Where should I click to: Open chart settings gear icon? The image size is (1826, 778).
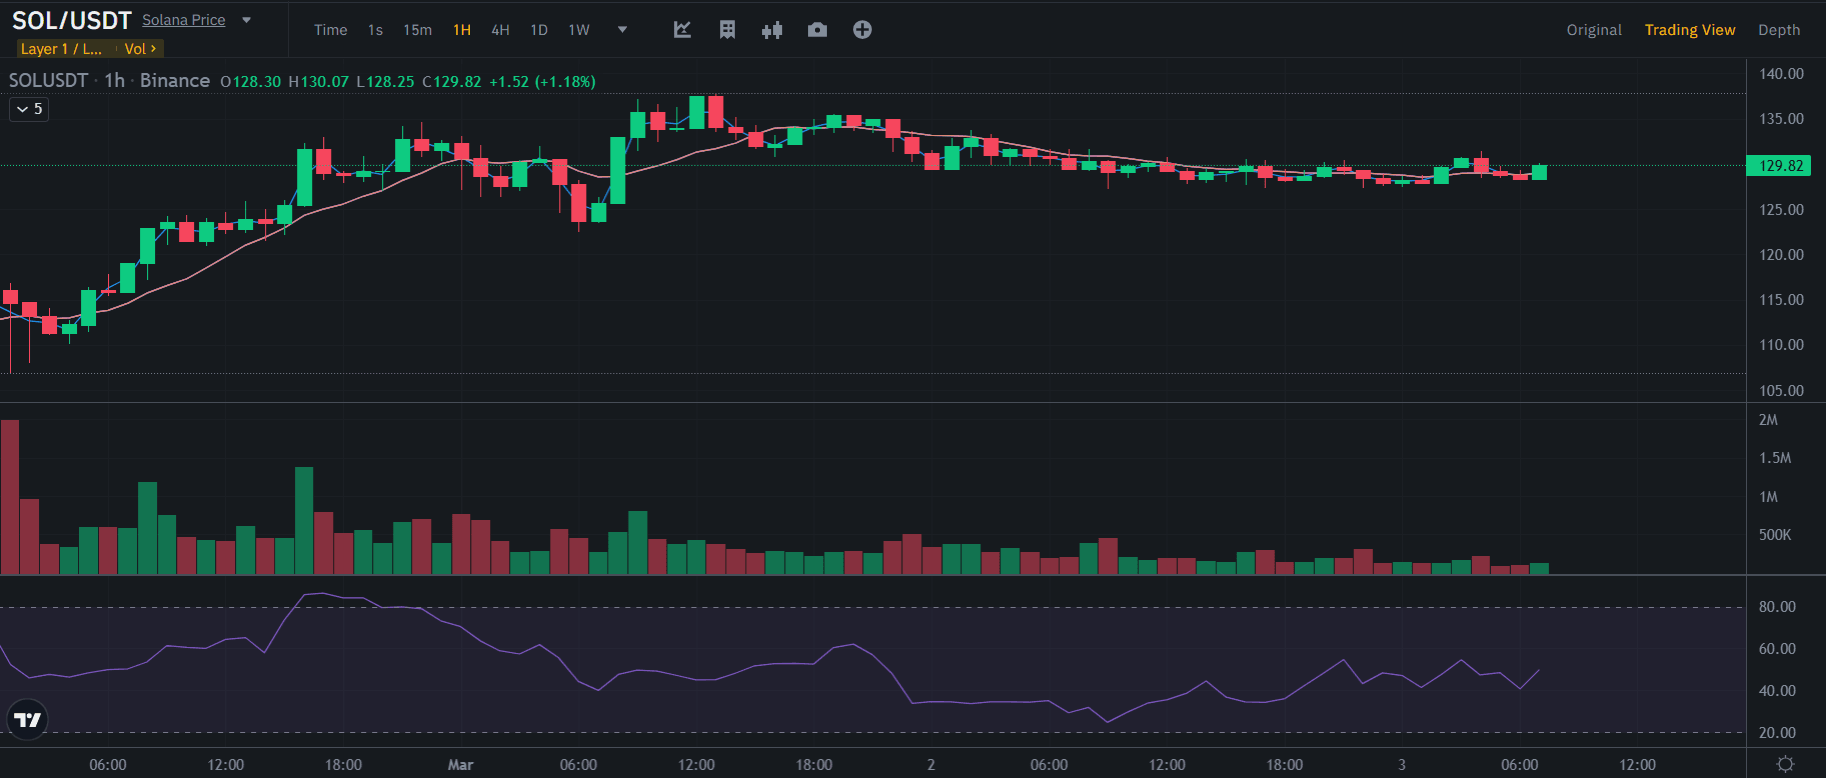(1785, 764)
